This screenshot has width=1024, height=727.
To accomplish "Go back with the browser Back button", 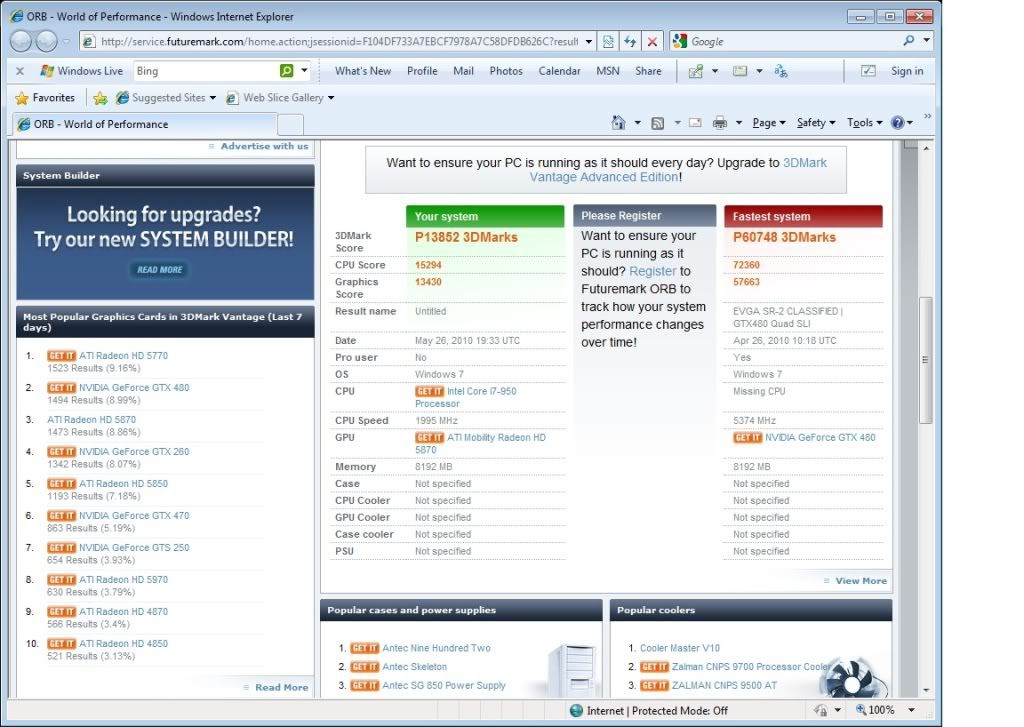I will pyautogui.click(x=21, y=41).
